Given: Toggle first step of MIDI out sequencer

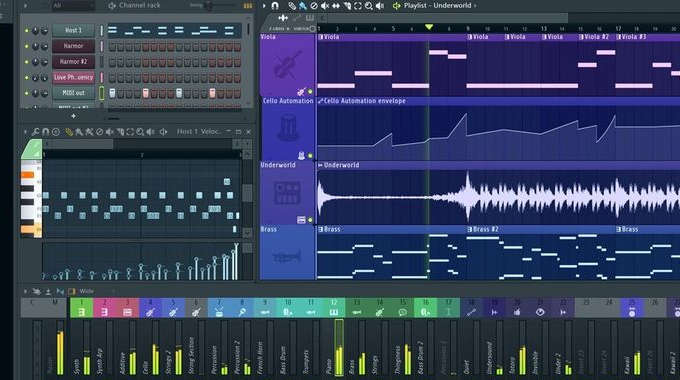Looking at the screenshot, I should pos(112,93).
